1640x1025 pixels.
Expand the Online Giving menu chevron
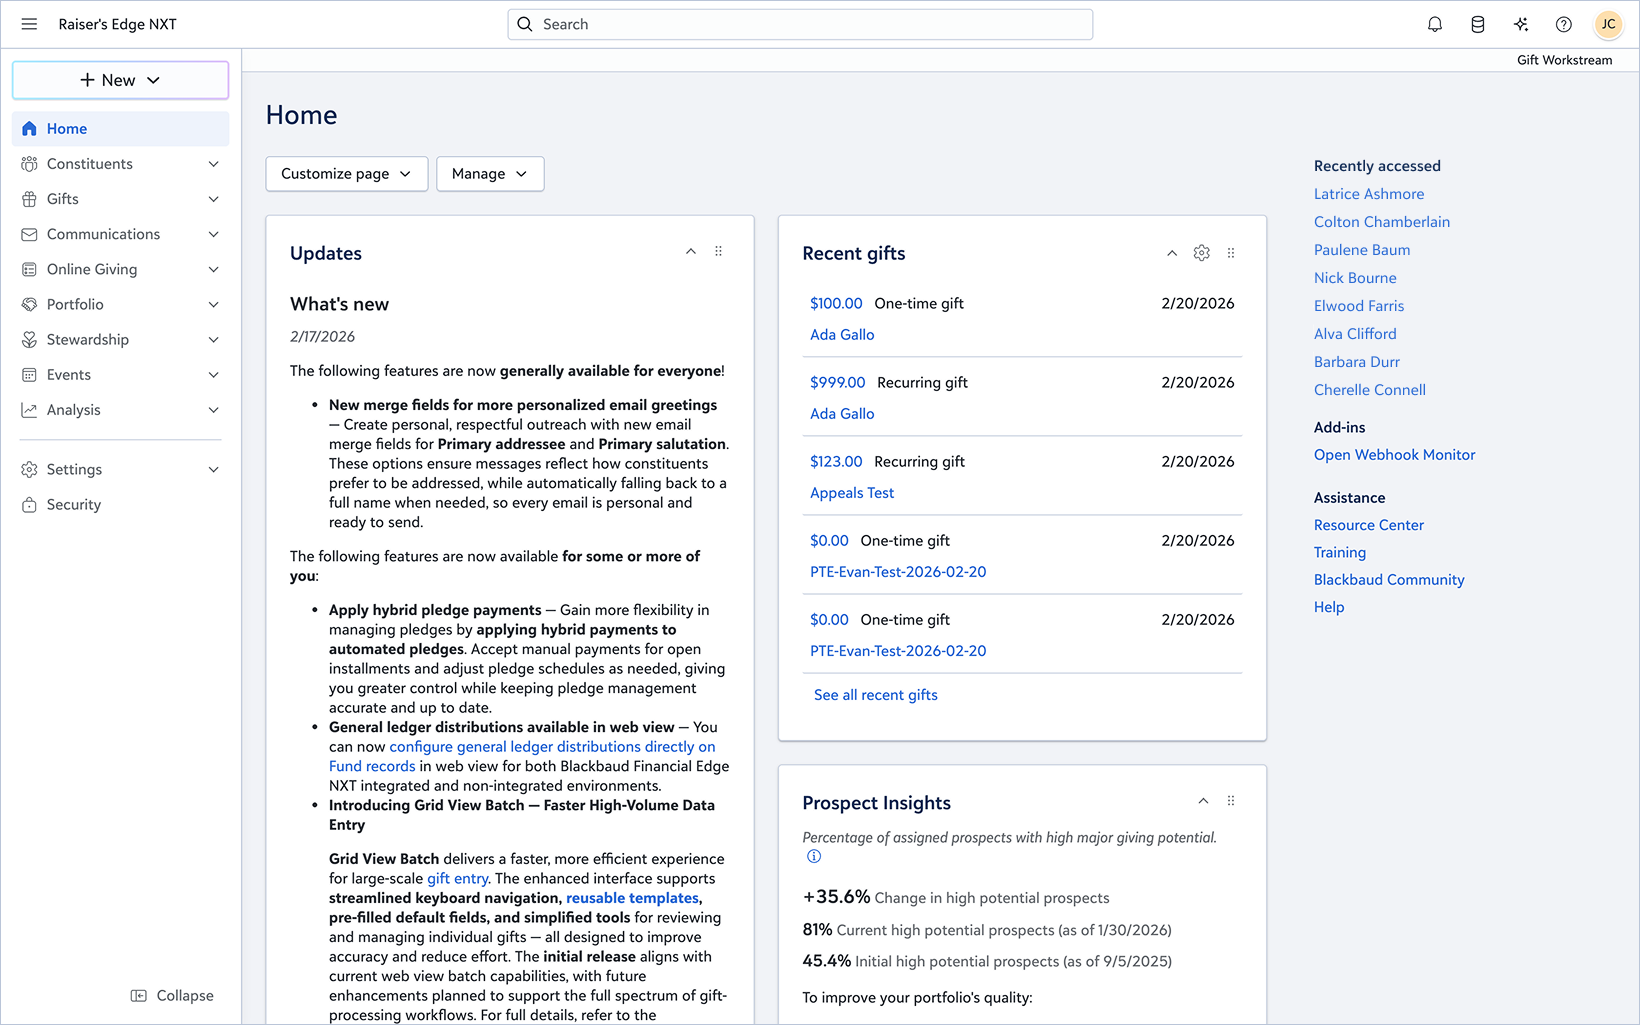tap(213, 269)
